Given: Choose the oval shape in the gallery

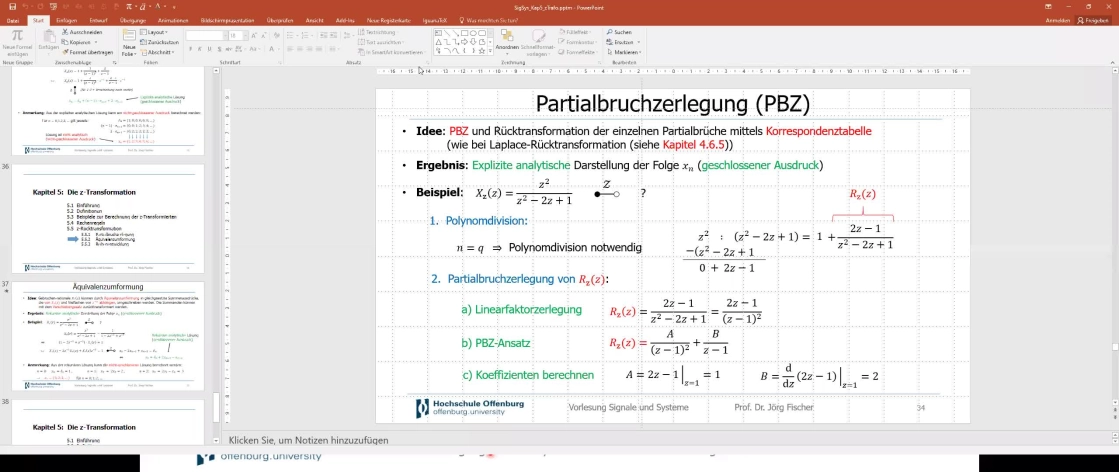Looking at the screenshot, I should [x=472, y=33].
